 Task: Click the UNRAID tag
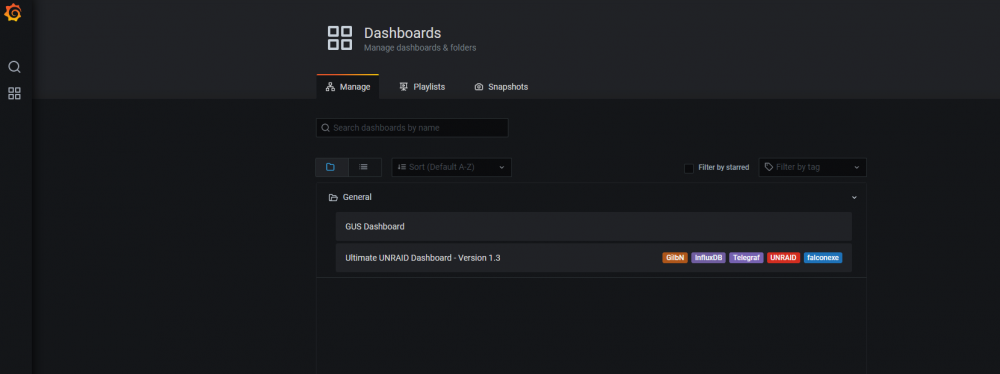coord(783,258)
